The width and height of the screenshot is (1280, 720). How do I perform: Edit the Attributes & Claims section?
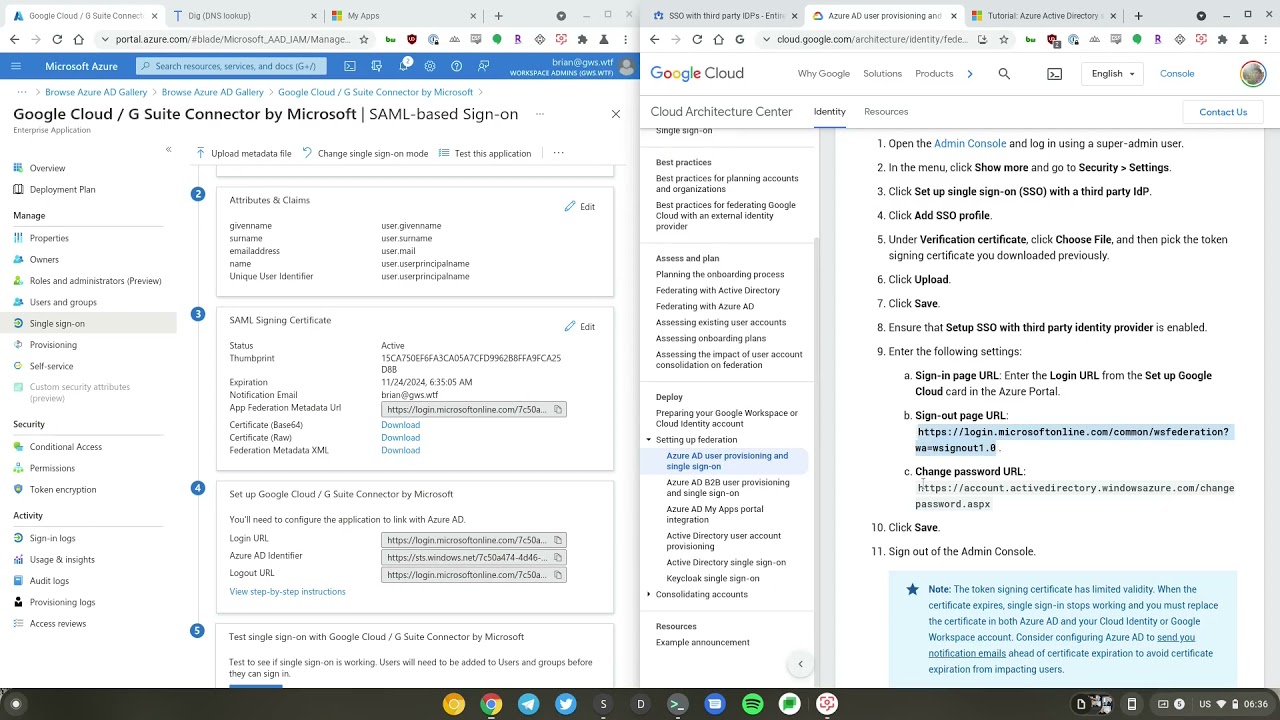(x=580, y=207)
